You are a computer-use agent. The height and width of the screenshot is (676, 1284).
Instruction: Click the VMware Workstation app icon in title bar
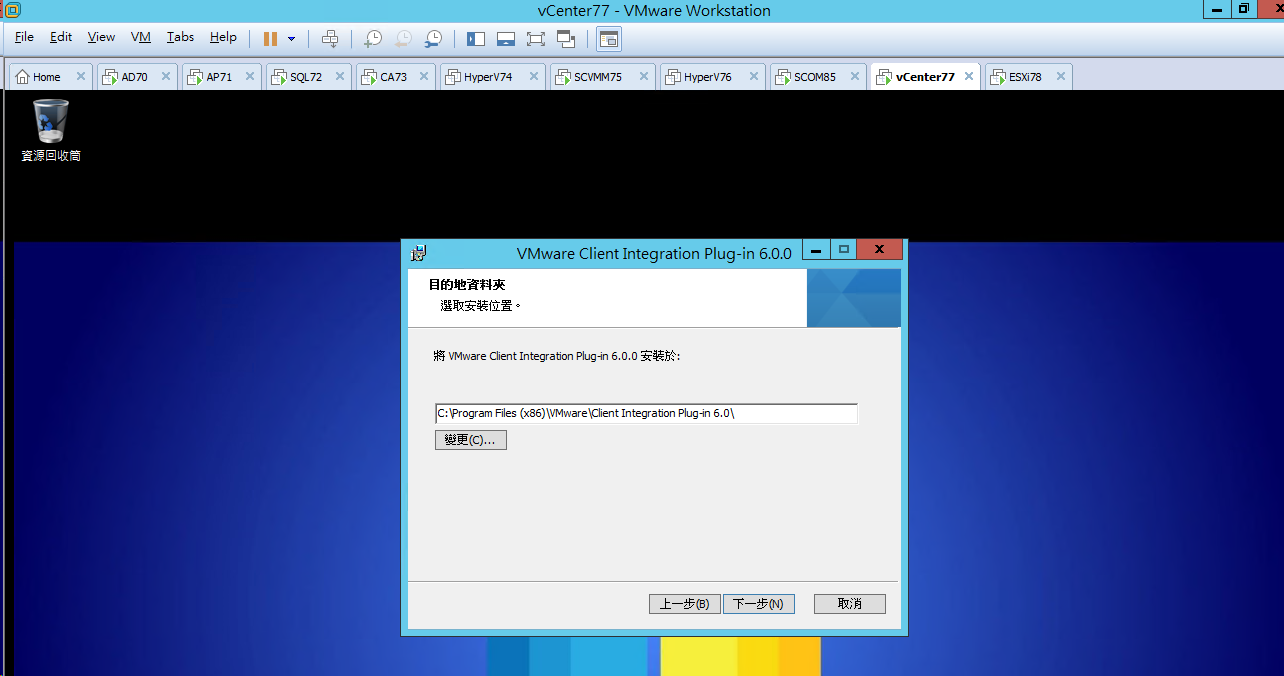point(11,10)
